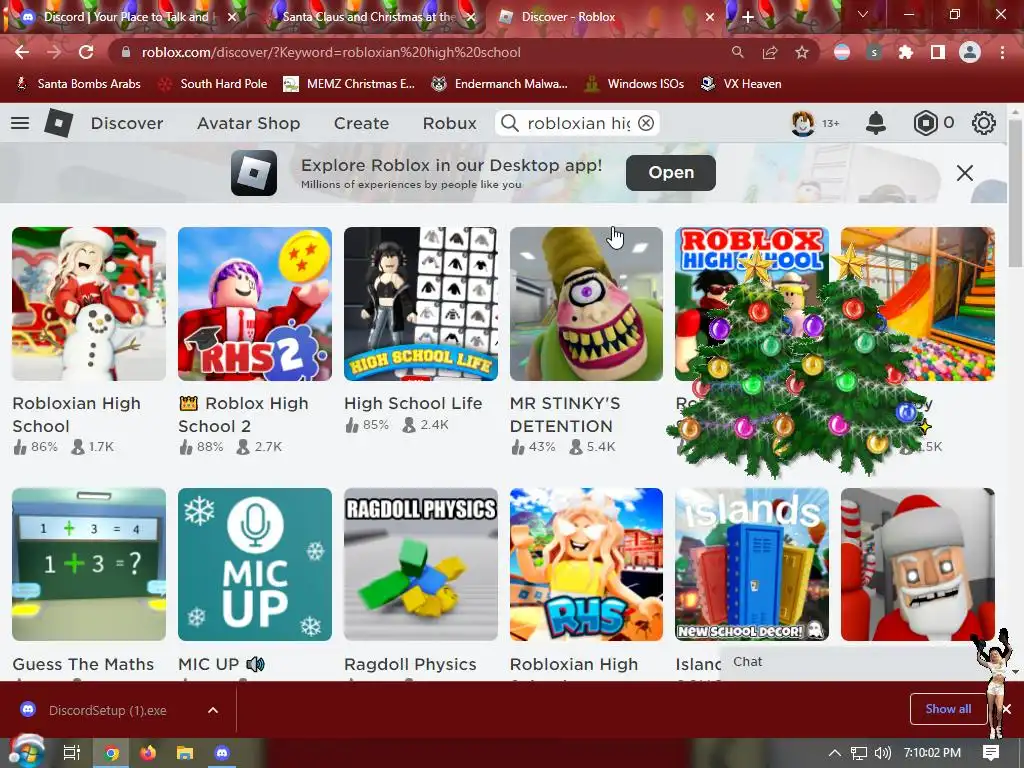Open Windows notification center
The image size is (1024, 768).
pyautogui.click(x=991, y=753)
